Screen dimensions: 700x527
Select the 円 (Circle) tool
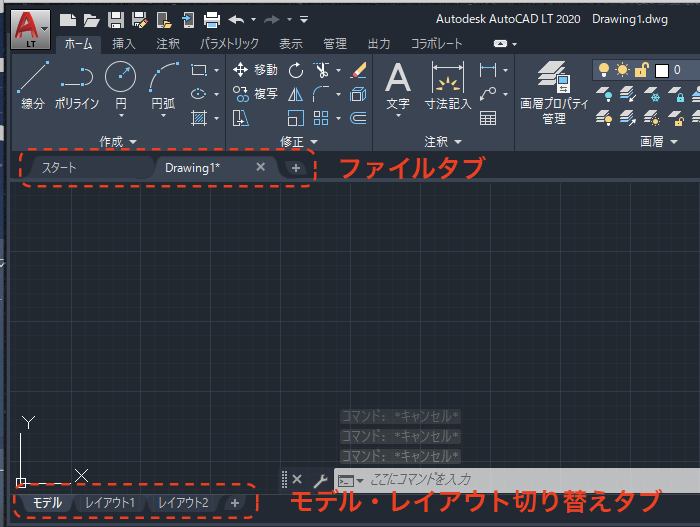121,85
